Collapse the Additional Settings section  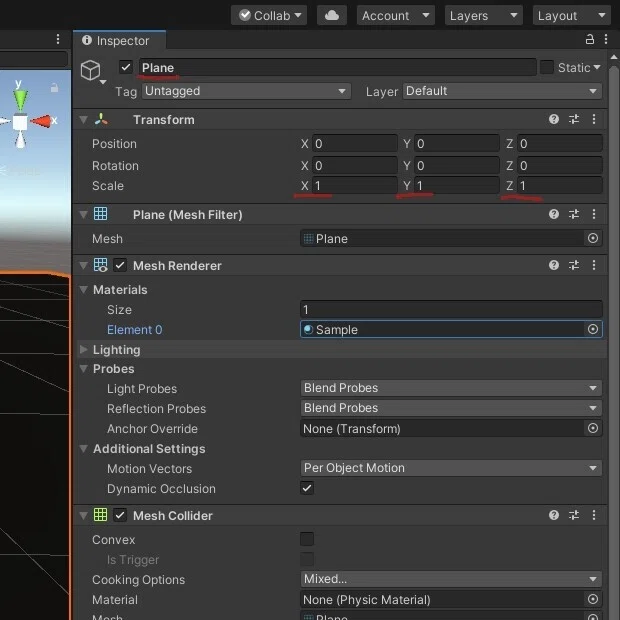tap(83, 449)
